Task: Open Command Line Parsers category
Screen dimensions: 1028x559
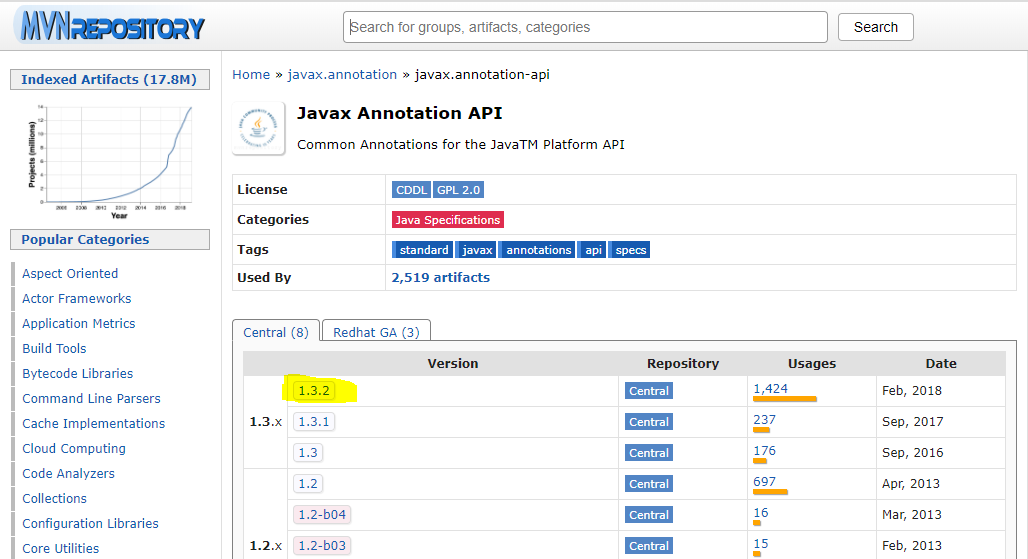Action: point(91,398)
